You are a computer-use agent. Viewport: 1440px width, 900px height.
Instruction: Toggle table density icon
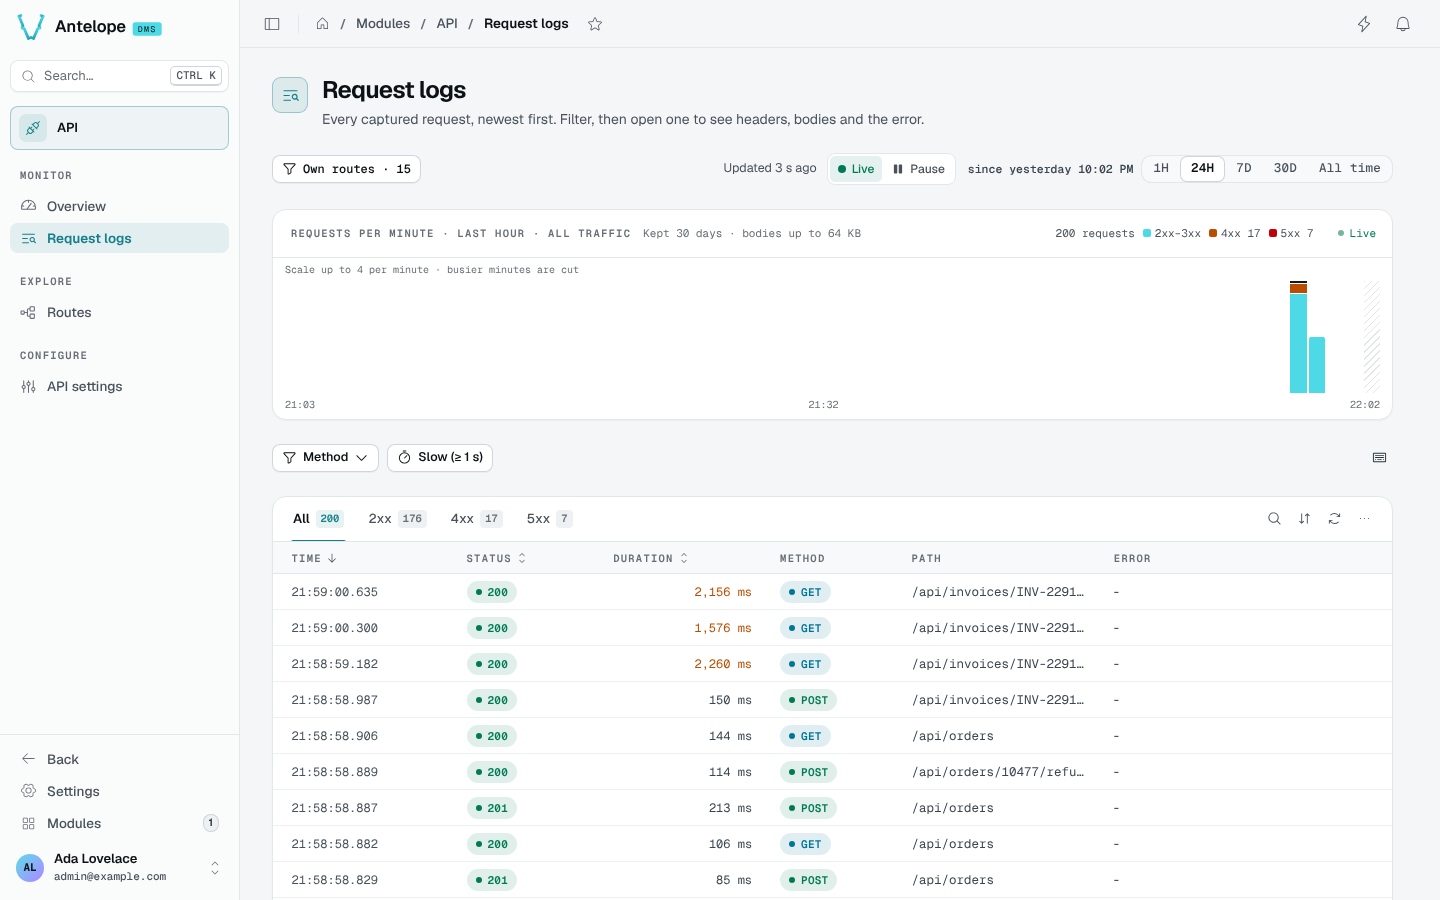(1379, 458)
